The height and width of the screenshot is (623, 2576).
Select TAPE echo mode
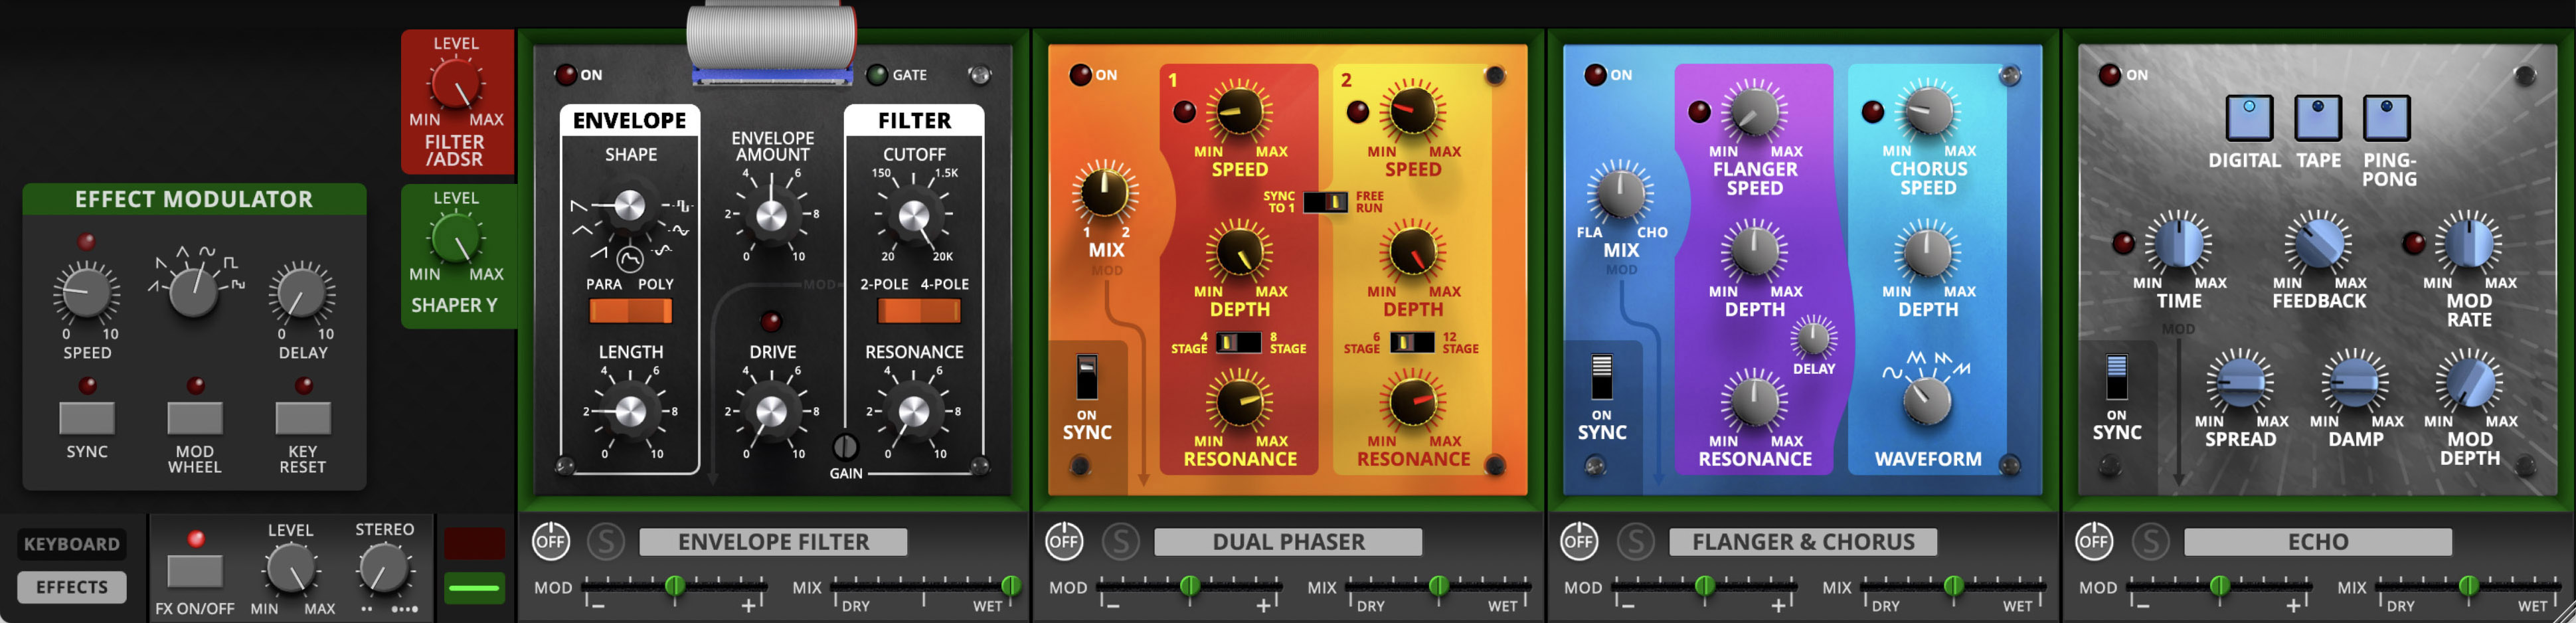(2318, 117)
